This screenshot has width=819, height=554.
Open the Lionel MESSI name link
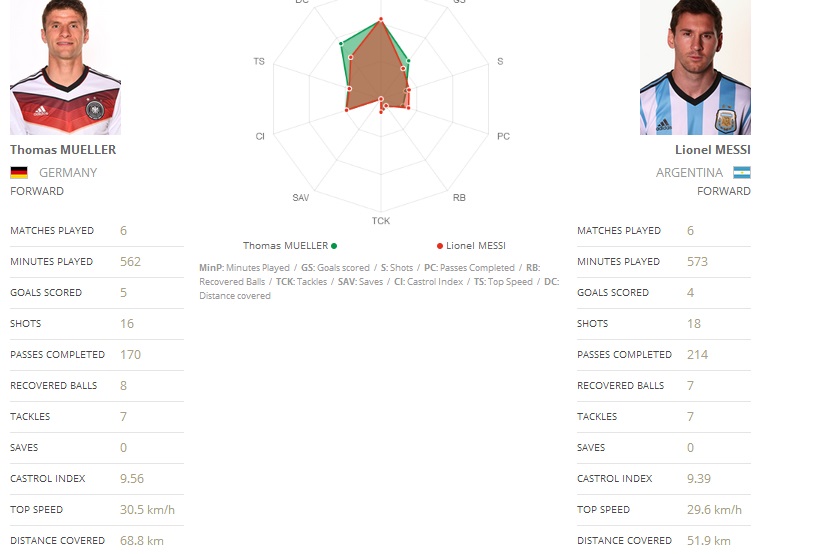tap(713, 150)
